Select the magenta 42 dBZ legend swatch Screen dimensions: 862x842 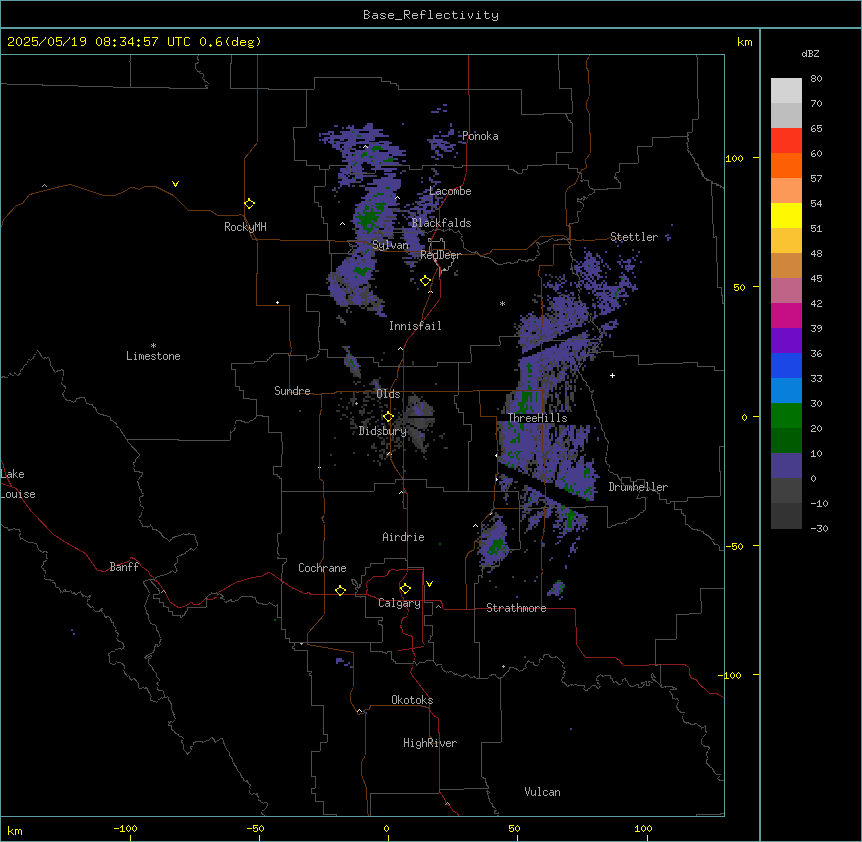pos(786,315)
